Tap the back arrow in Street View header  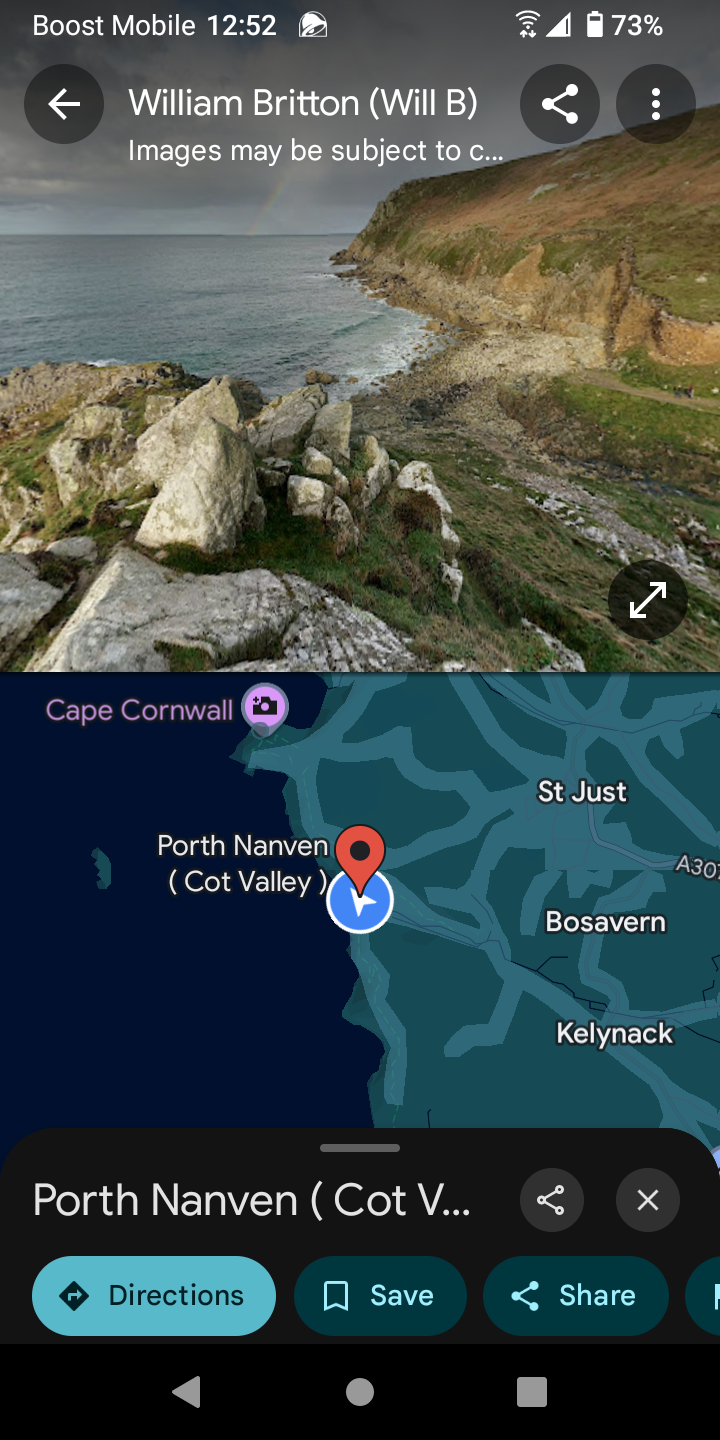64,104
